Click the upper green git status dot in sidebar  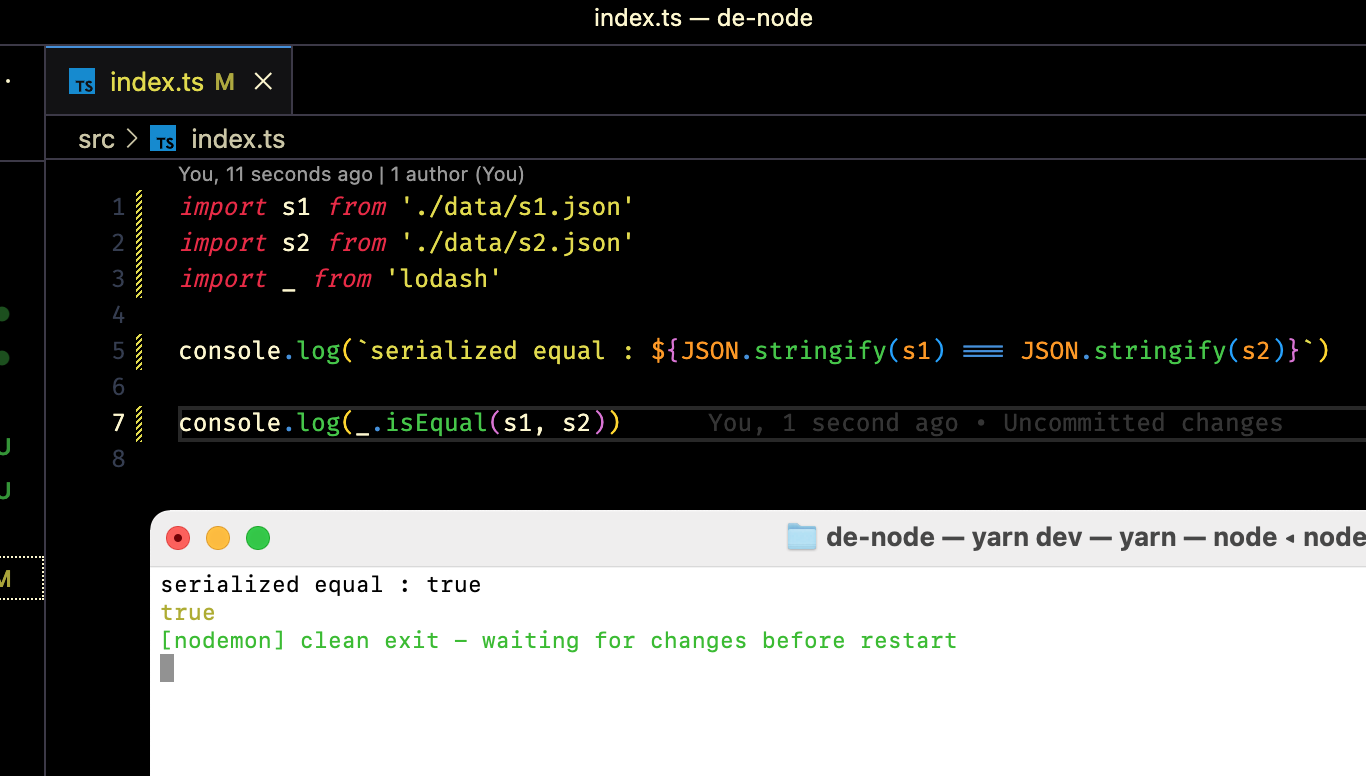click(5, 314)
